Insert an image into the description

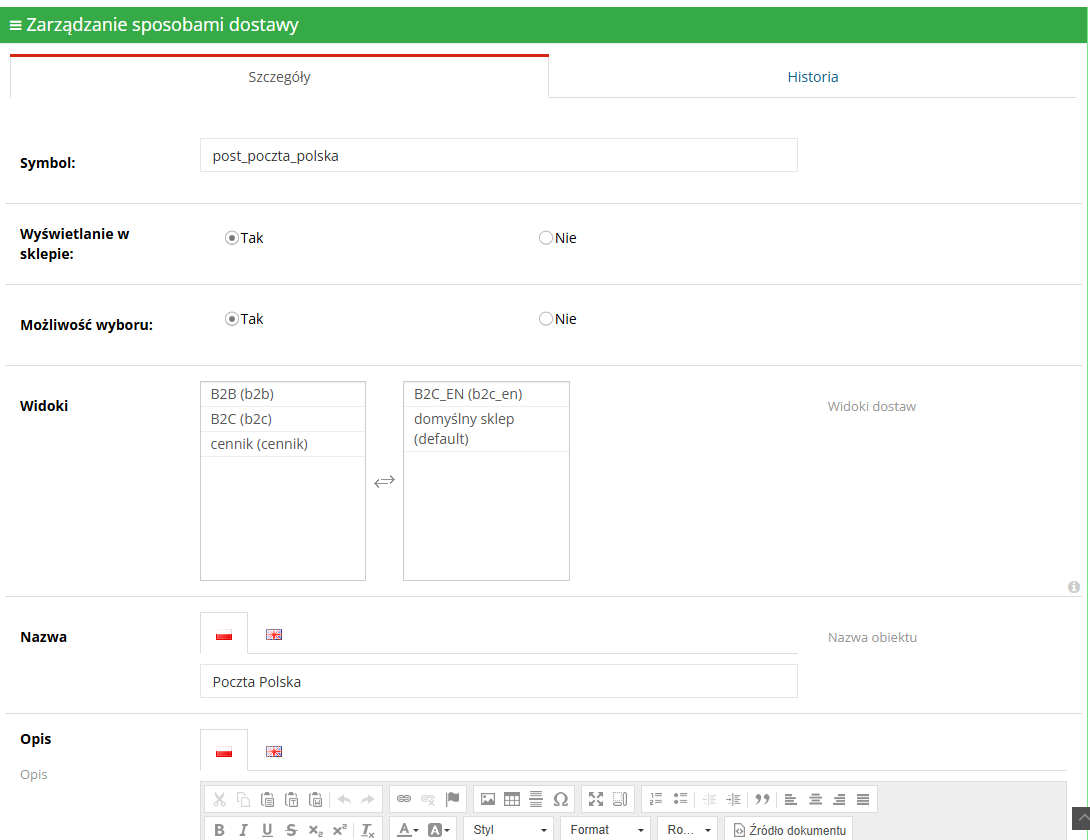[x=488, y=799]
